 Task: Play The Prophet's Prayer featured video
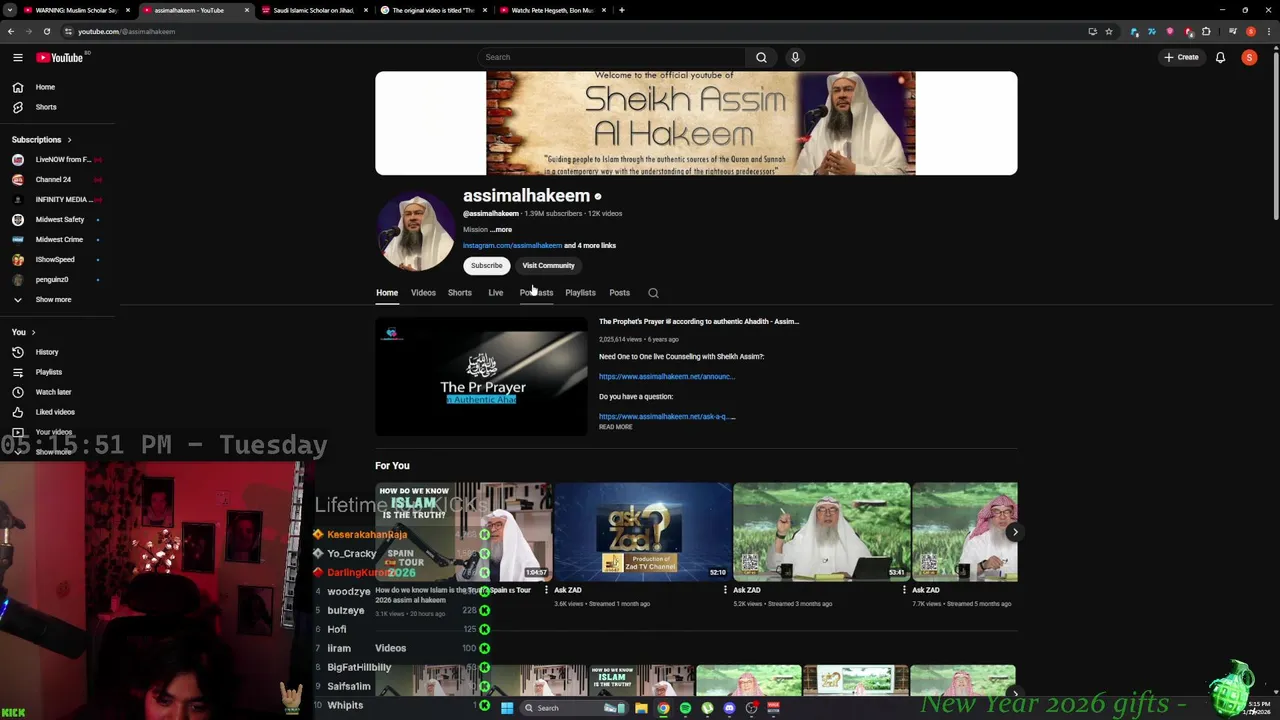[x=481, y=376]
